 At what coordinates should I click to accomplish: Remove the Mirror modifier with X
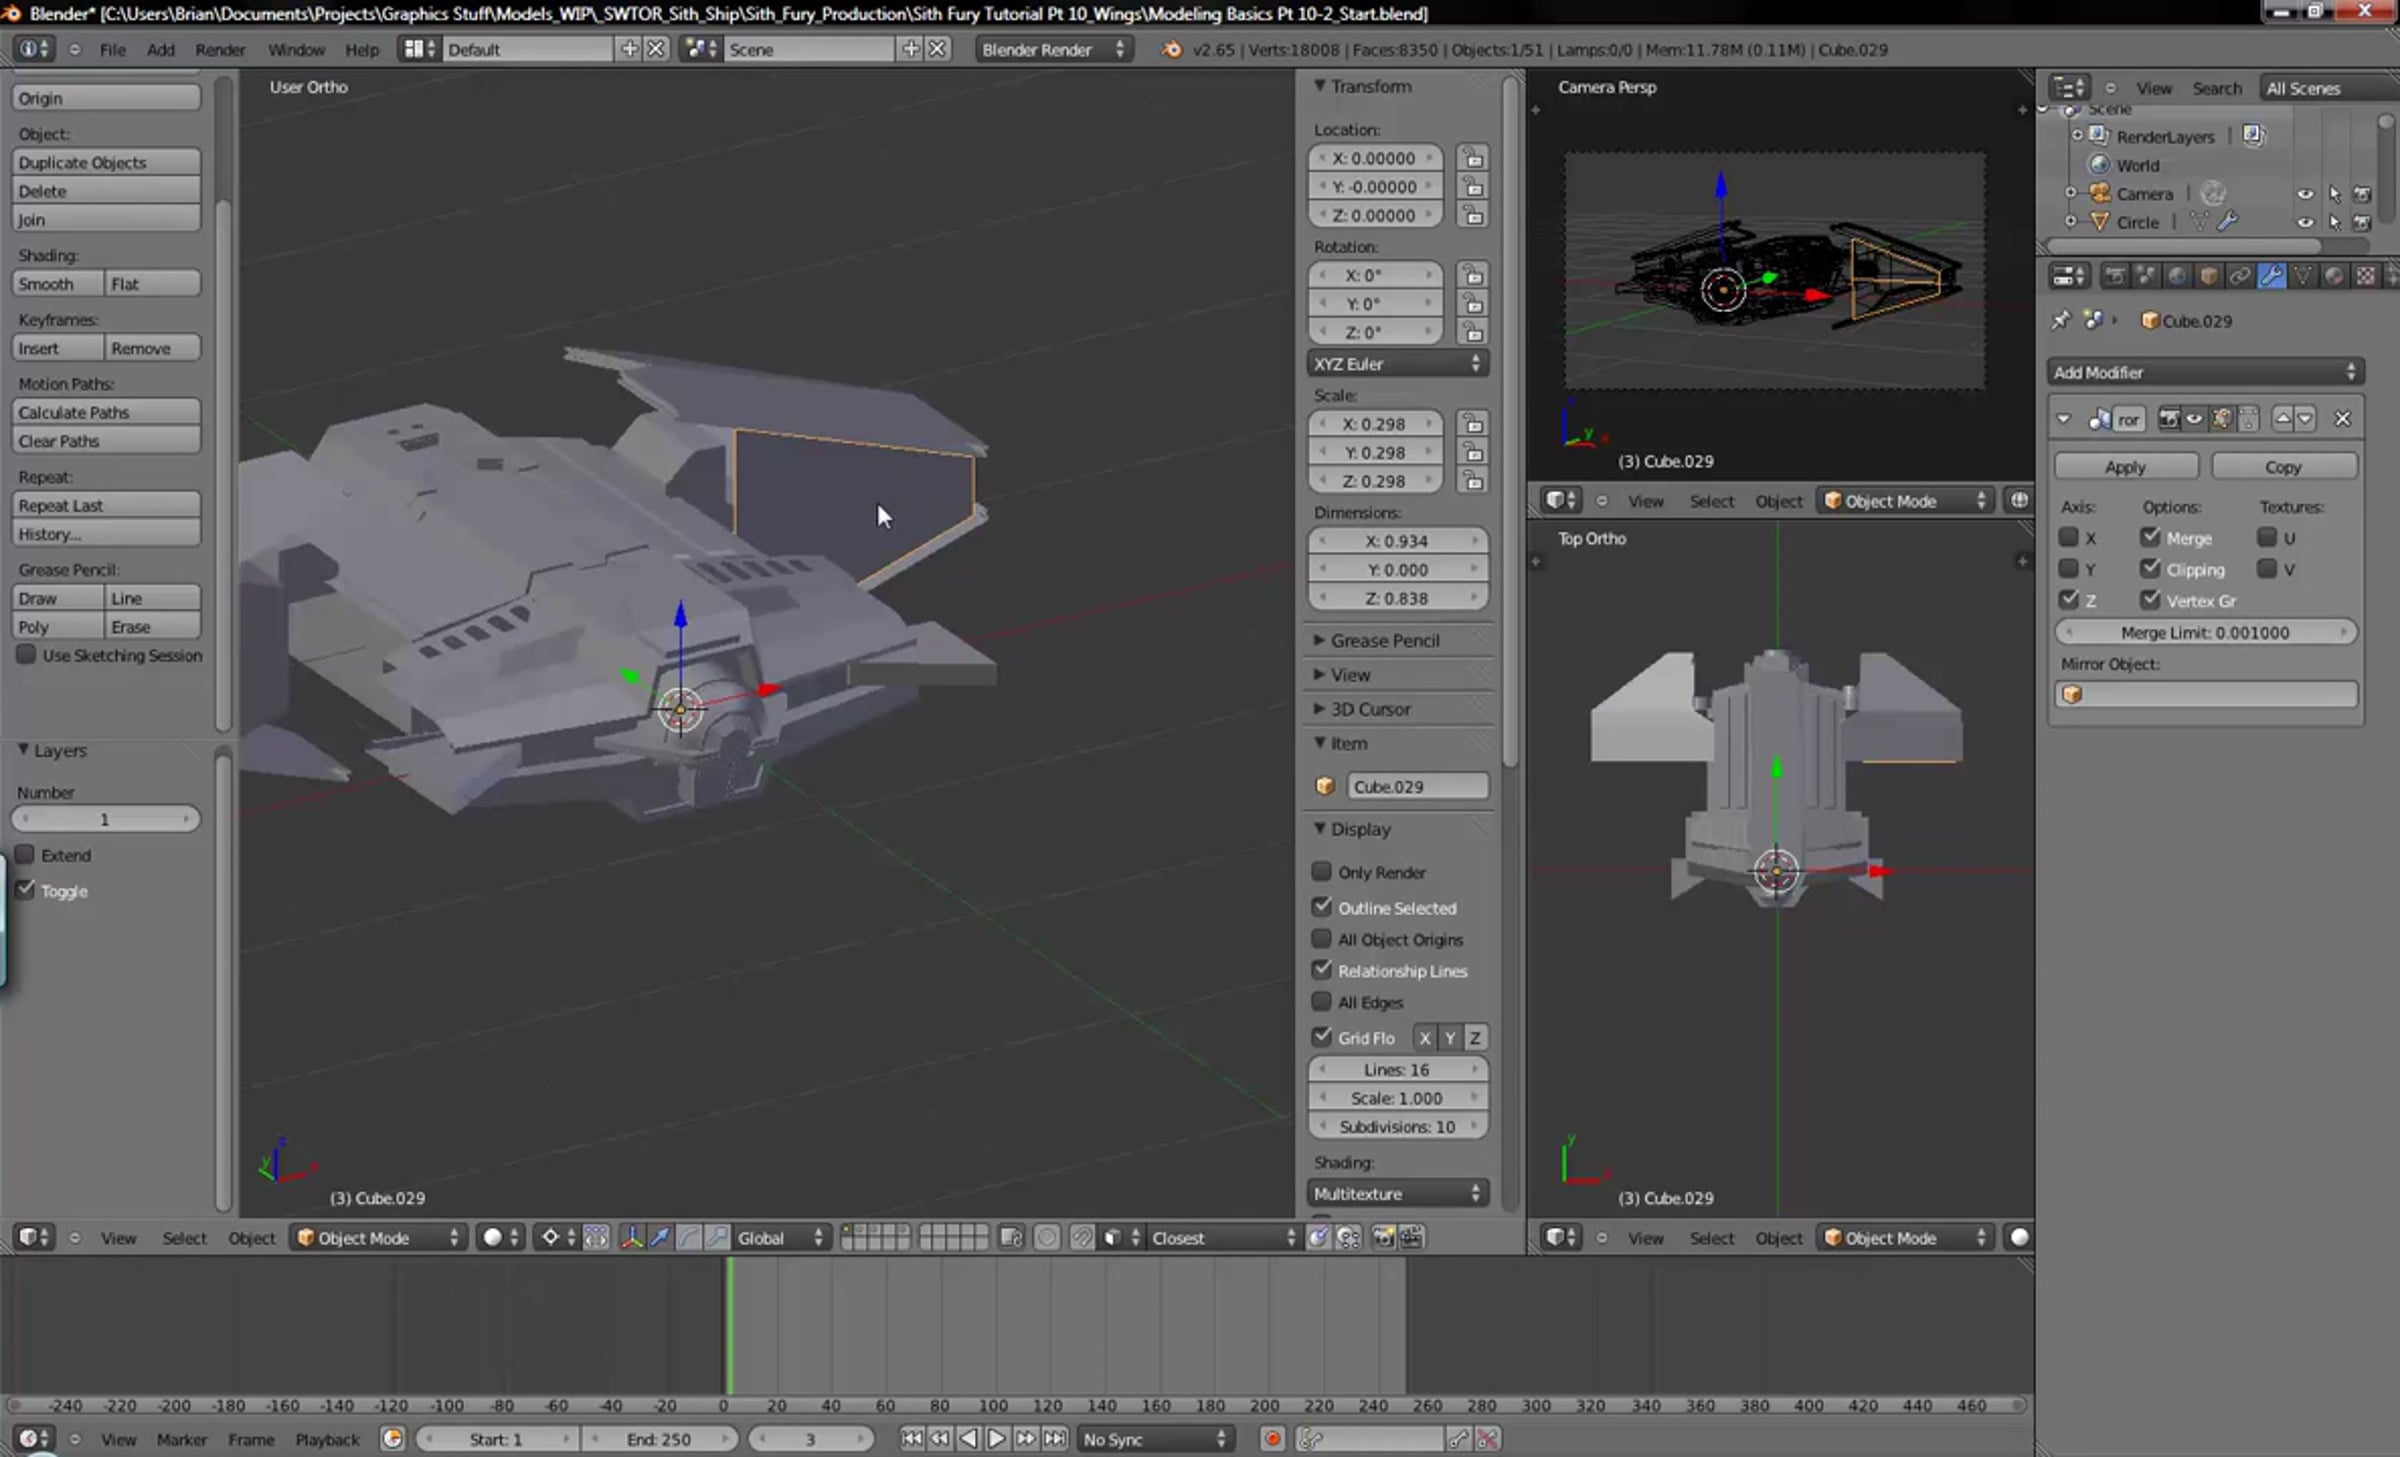click(x=2342, y=419)
